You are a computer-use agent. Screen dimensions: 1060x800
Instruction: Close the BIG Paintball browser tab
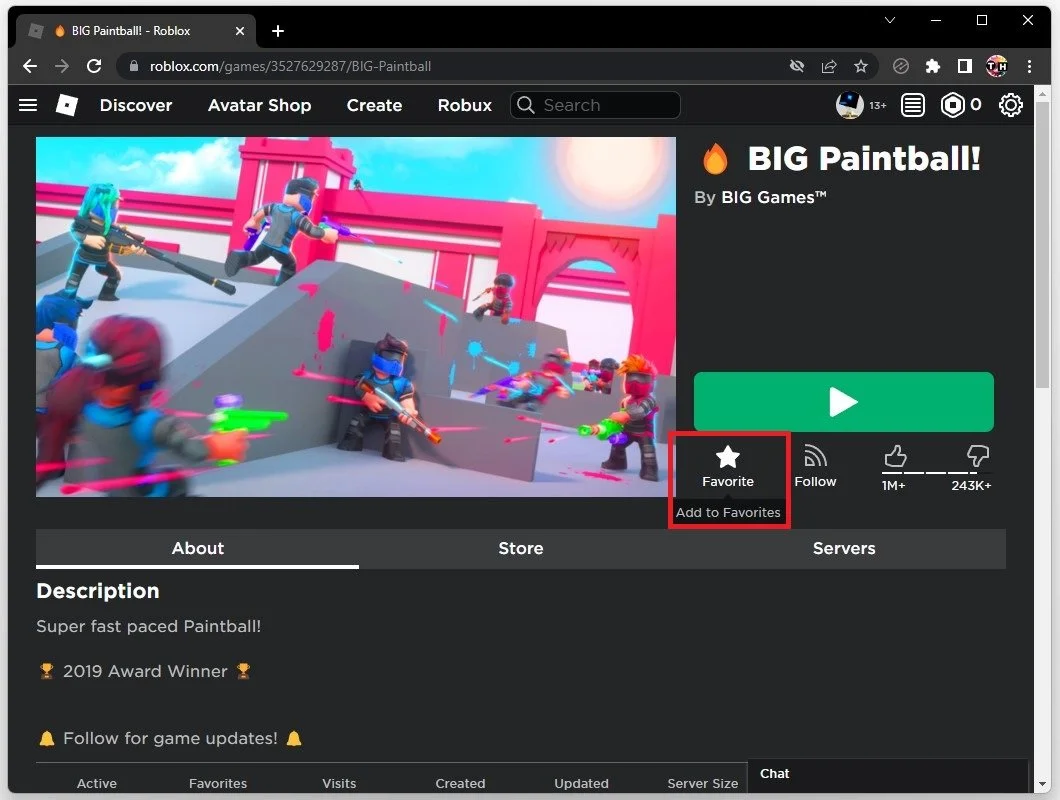click(x=239, y=31)
